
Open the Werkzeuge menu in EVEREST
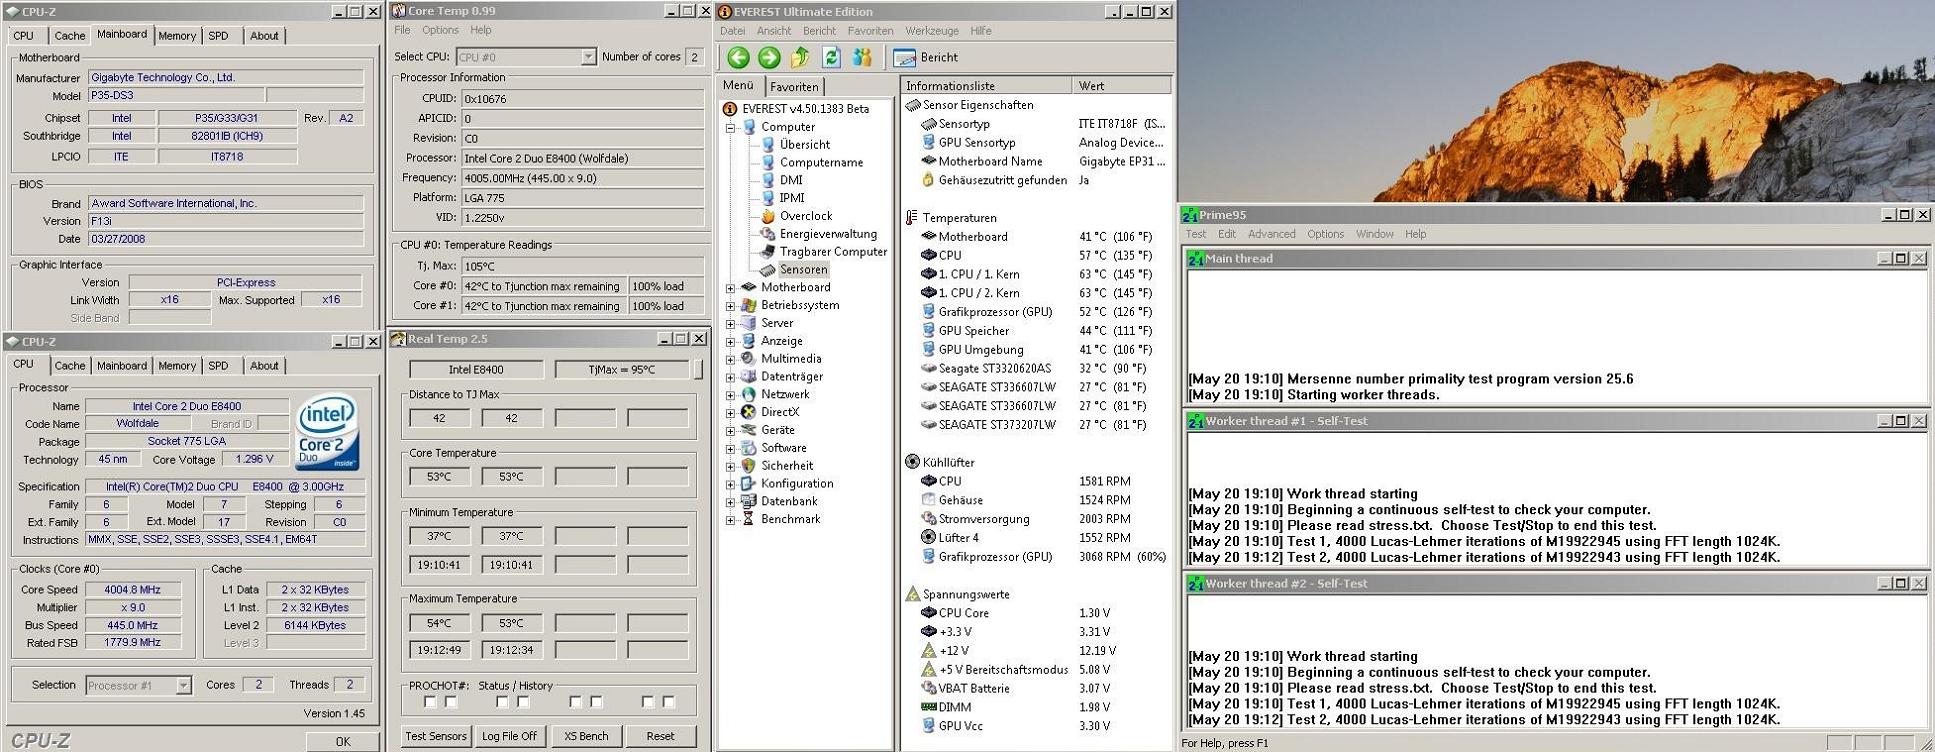932,31
